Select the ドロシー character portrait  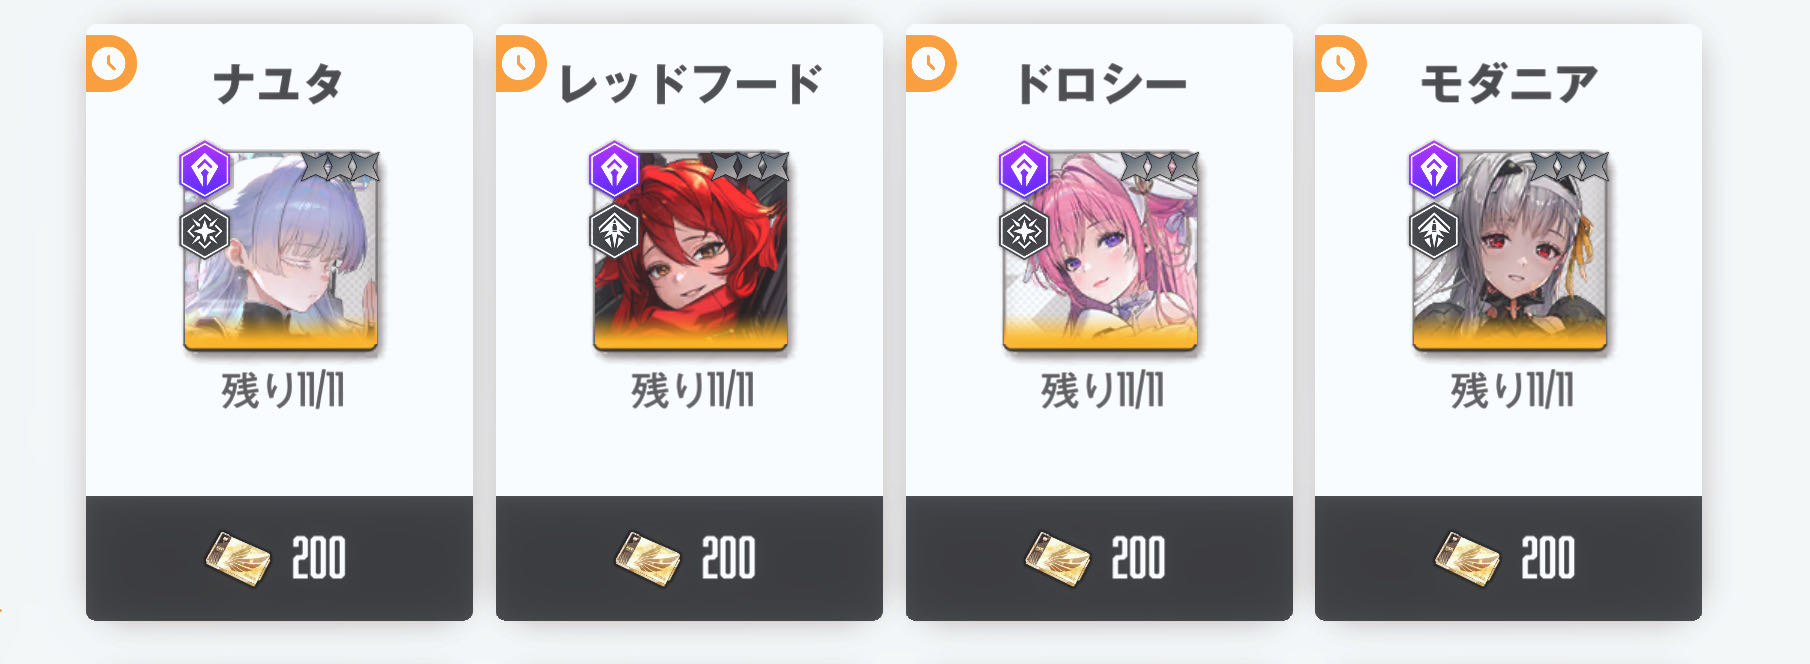[1100, 252]
